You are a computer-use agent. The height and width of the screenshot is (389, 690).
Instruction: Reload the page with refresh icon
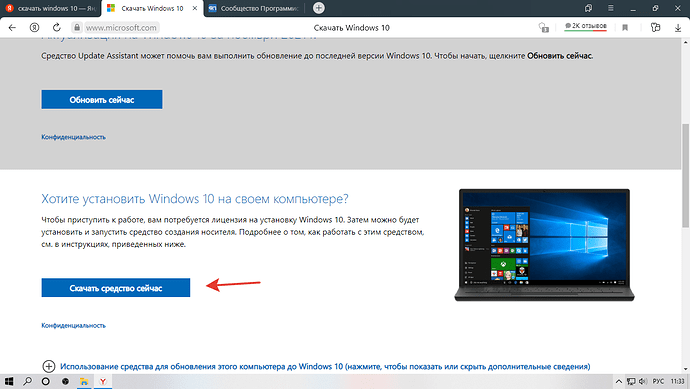pyautogui.click(x=57, y=28)
